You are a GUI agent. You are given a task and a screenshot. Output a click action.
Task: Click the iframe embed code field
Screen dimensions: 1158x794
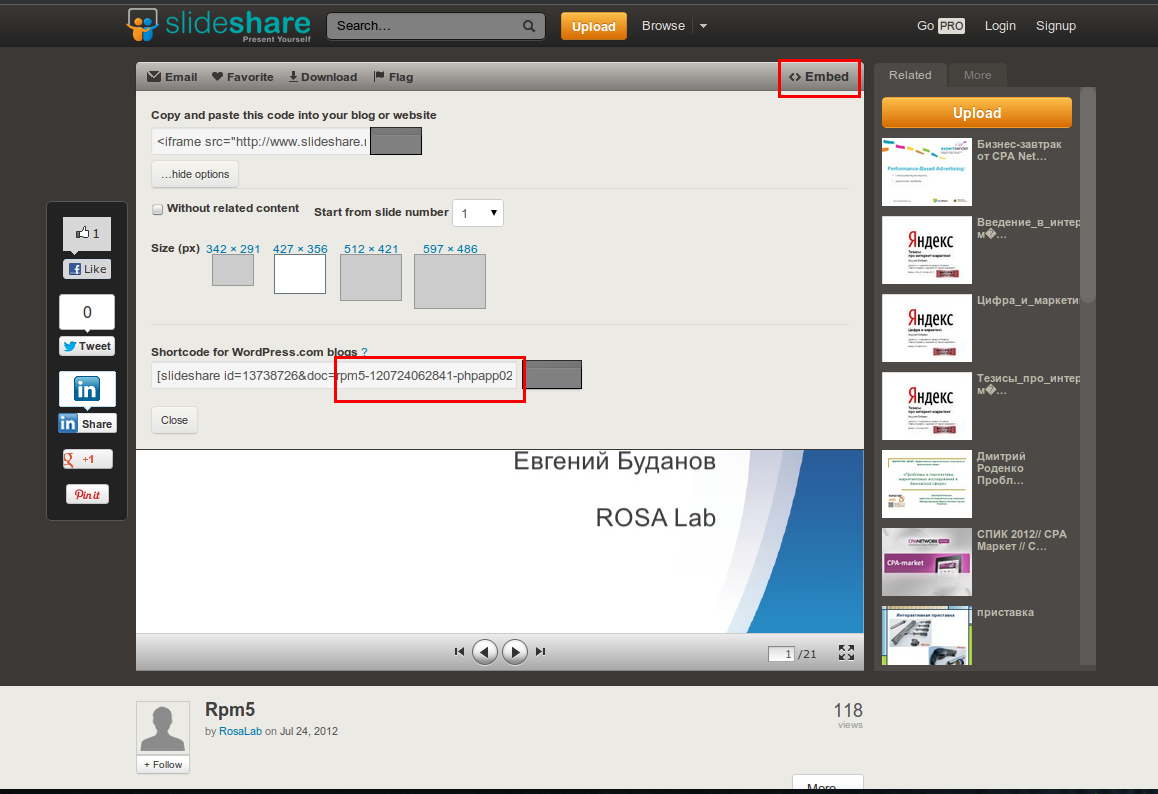[260, 141]
